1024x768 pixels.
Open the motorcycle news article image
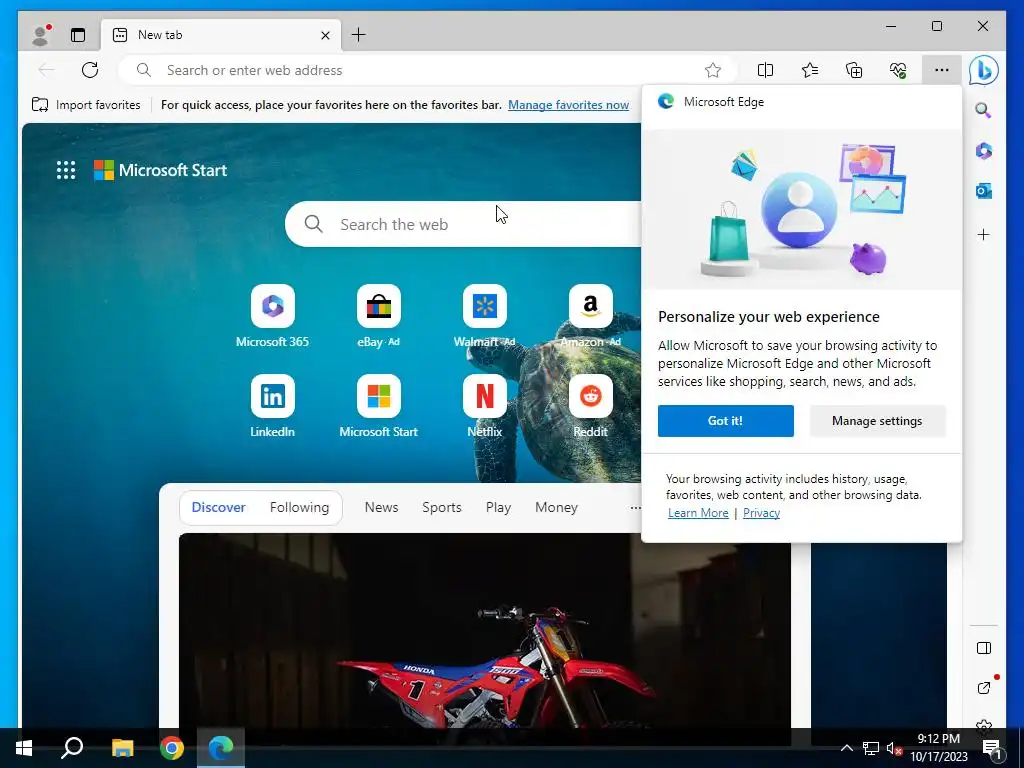[x=485, y=630]
